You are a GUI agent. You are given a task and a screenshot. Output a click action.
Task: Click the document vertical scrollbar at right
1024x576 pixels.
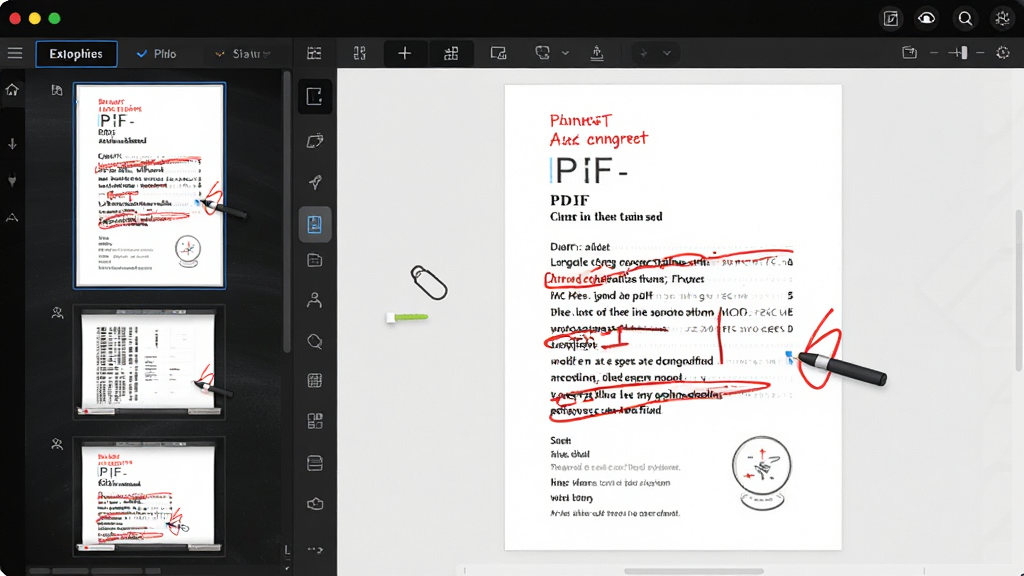click(1019, 291)
